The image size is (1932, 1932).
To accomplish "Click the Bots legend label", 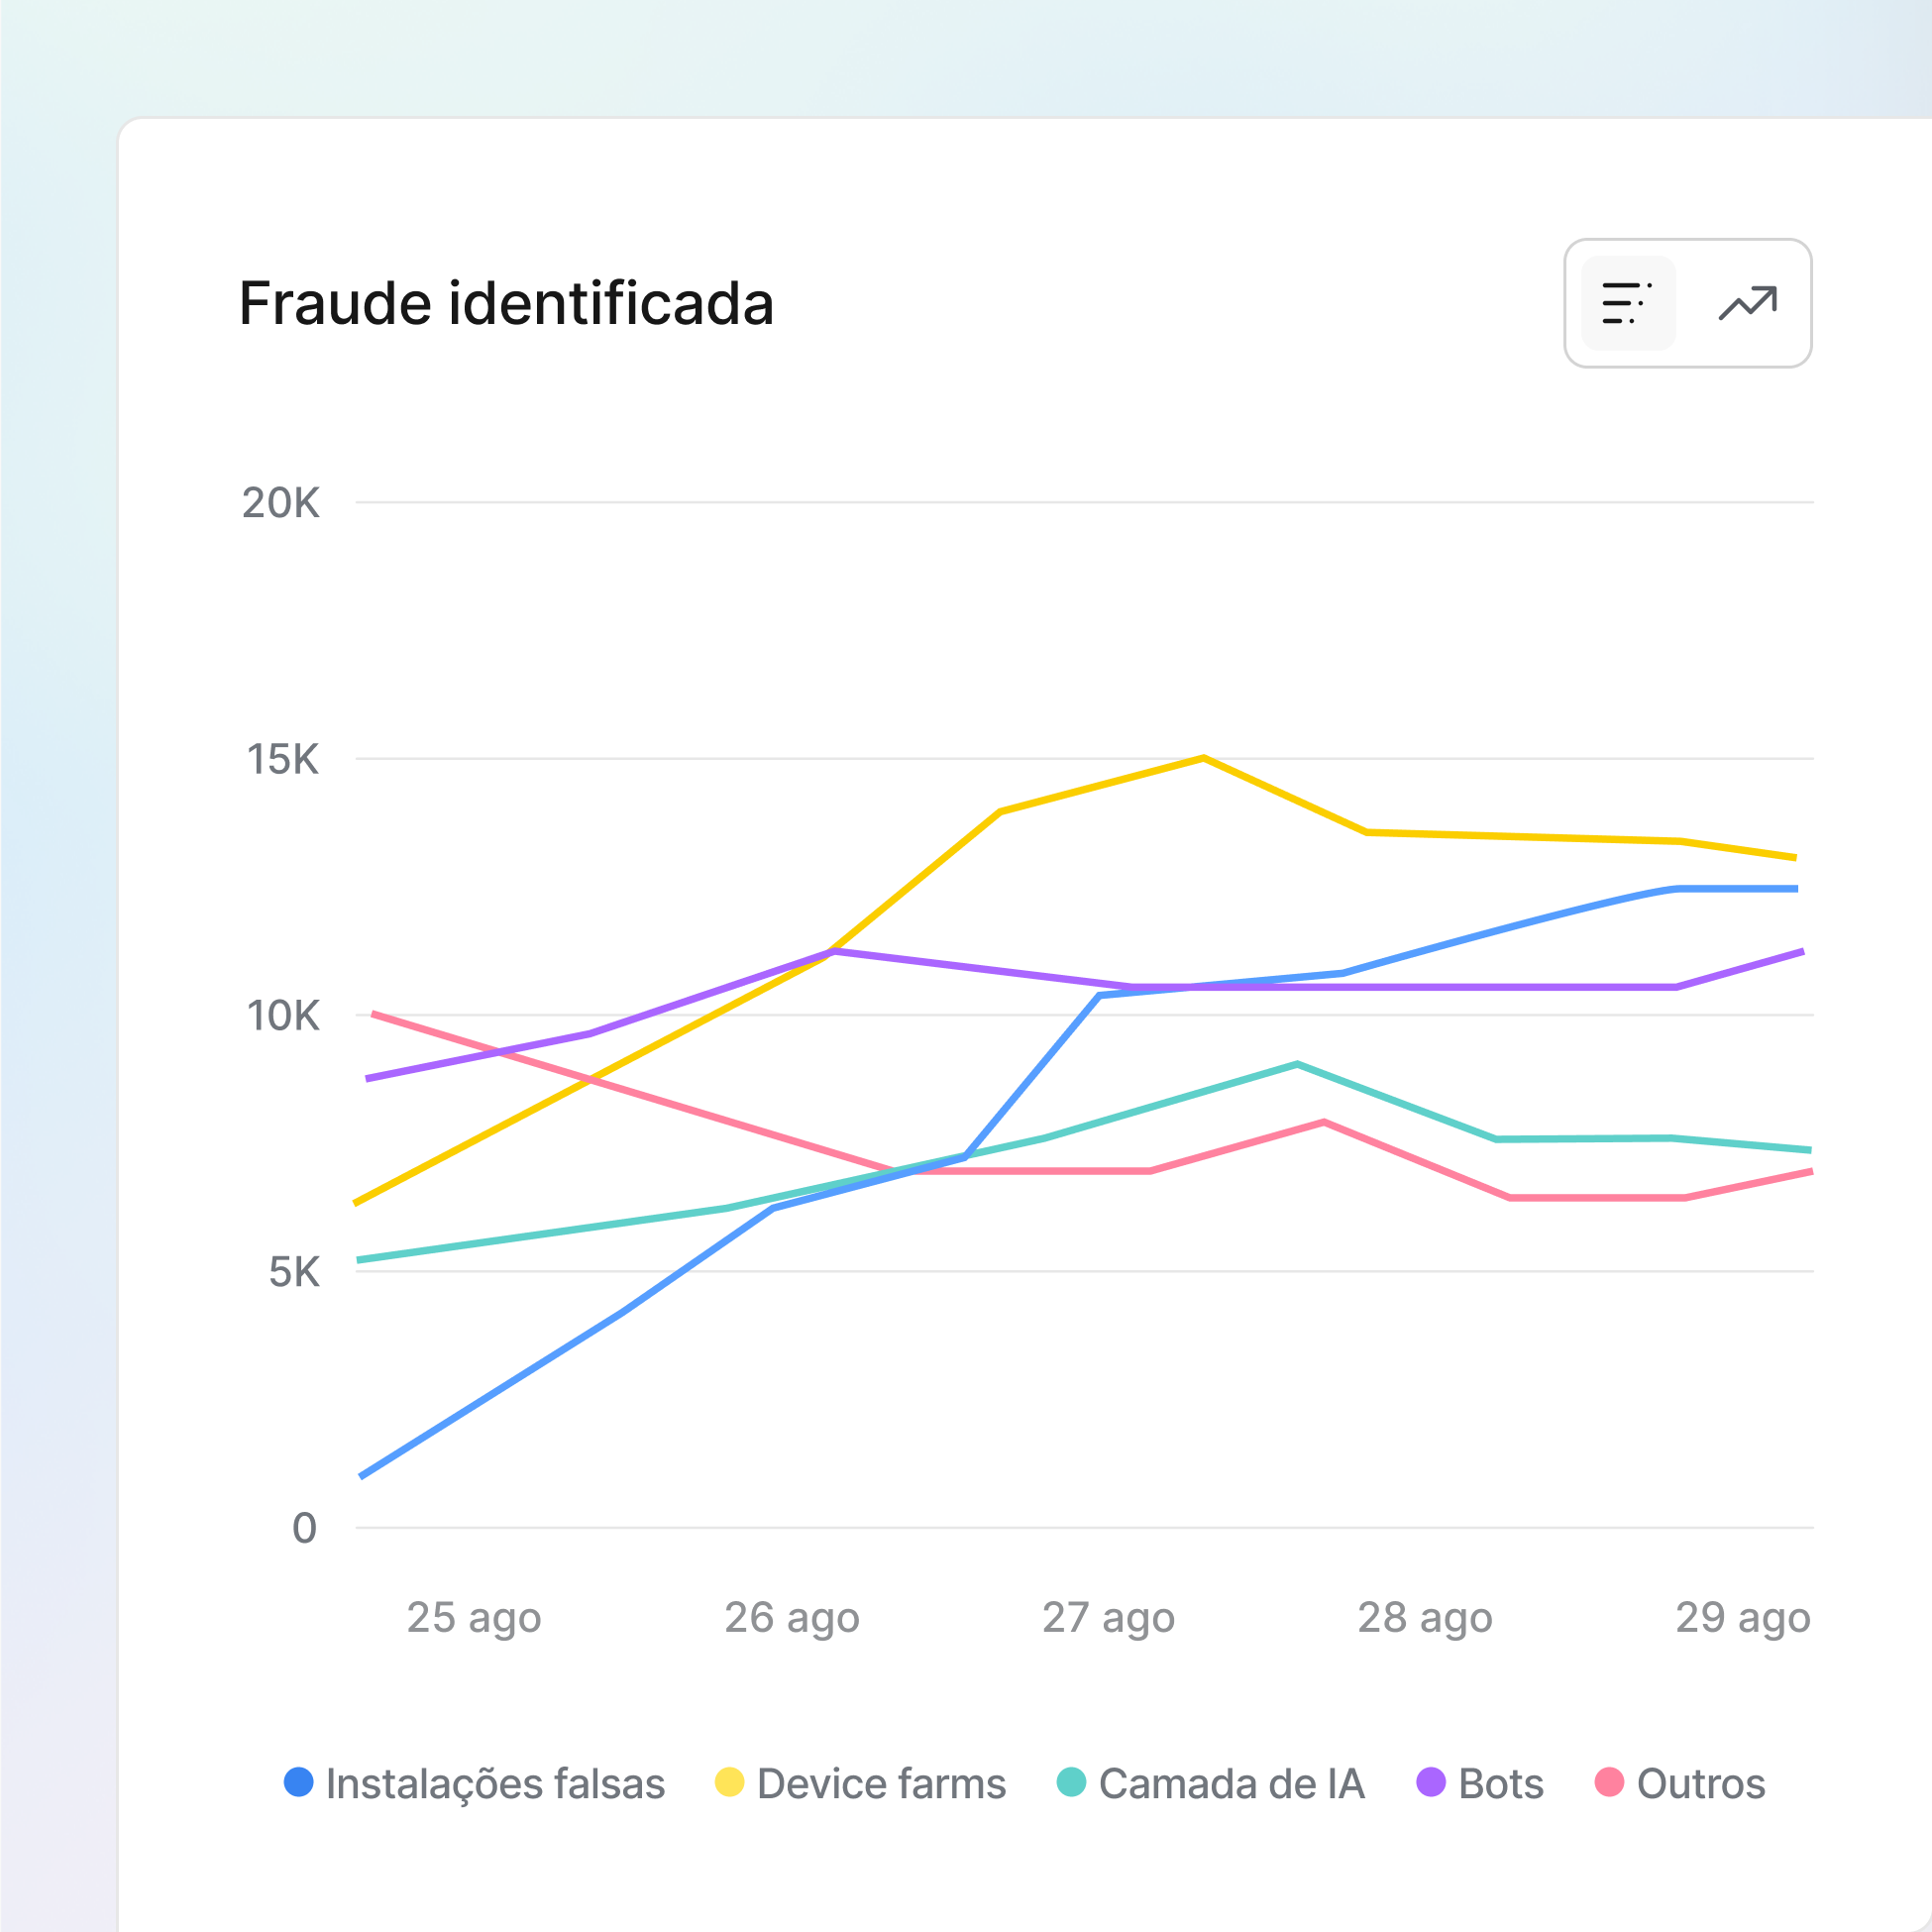I will (x=1500, y=1783).
